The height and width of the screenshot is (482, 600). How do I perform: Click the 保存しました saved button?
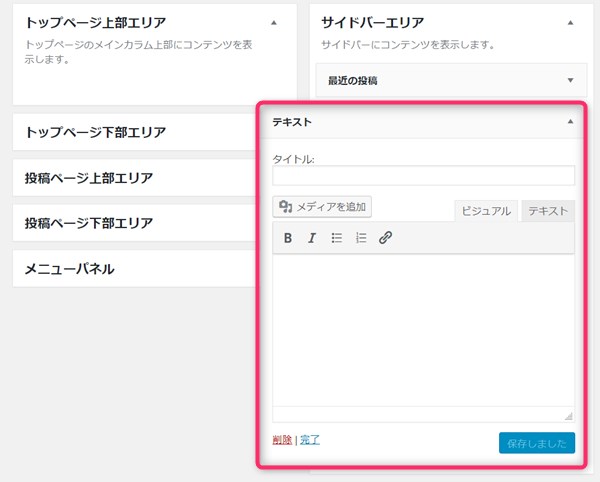(536, 443)
